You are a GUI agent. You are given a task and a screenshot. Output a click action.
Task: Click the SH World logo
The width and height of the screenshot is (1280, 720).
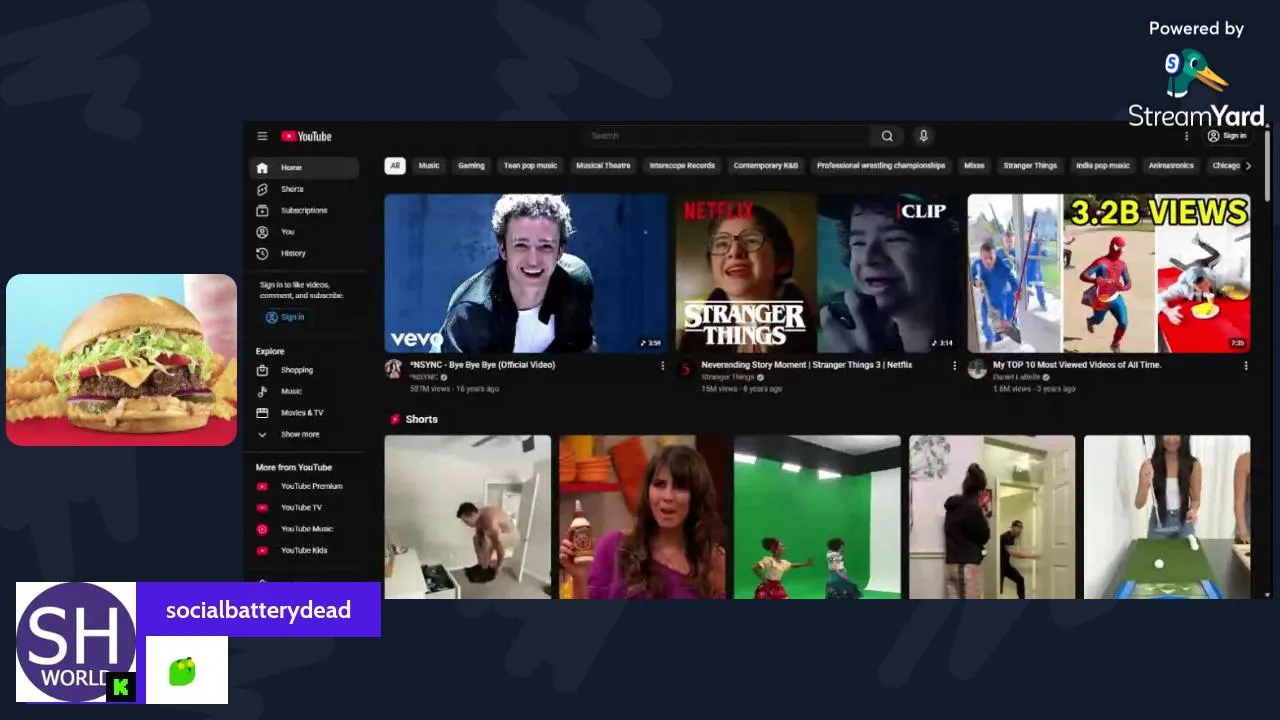[x=76, y=642]
